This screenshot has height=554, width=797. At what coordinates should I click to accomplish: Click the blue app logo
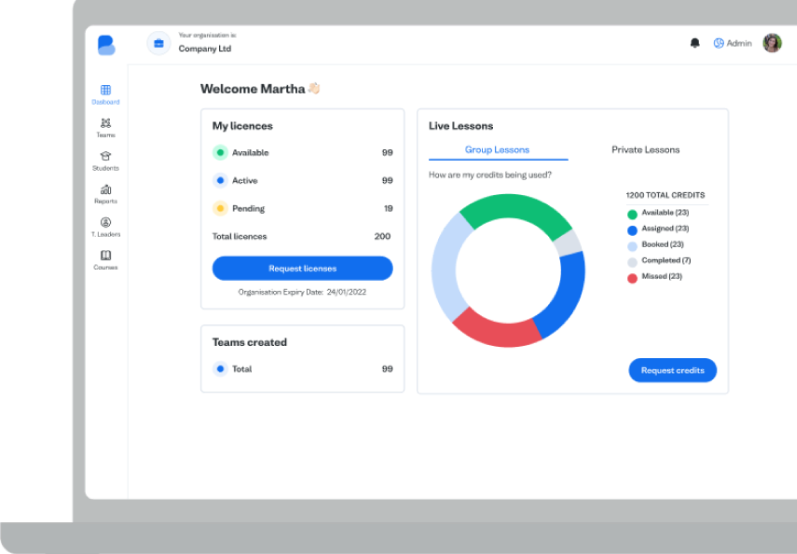106,45
